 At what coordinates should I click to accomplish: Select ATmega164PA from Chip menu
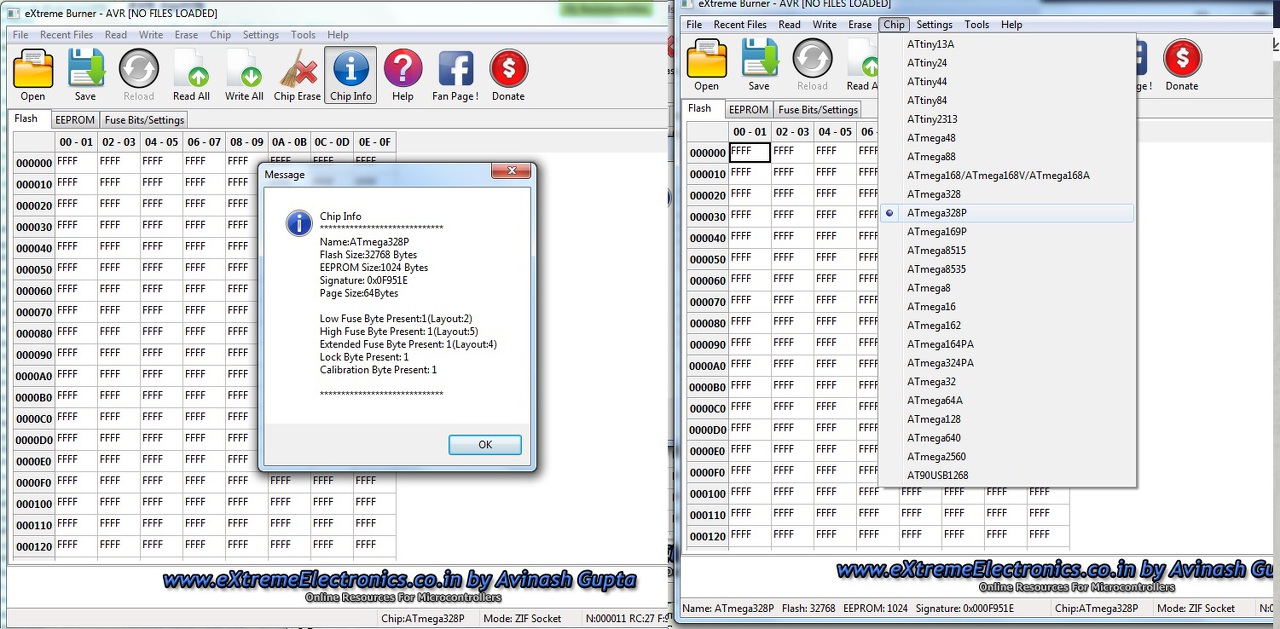coord(1007,344)
